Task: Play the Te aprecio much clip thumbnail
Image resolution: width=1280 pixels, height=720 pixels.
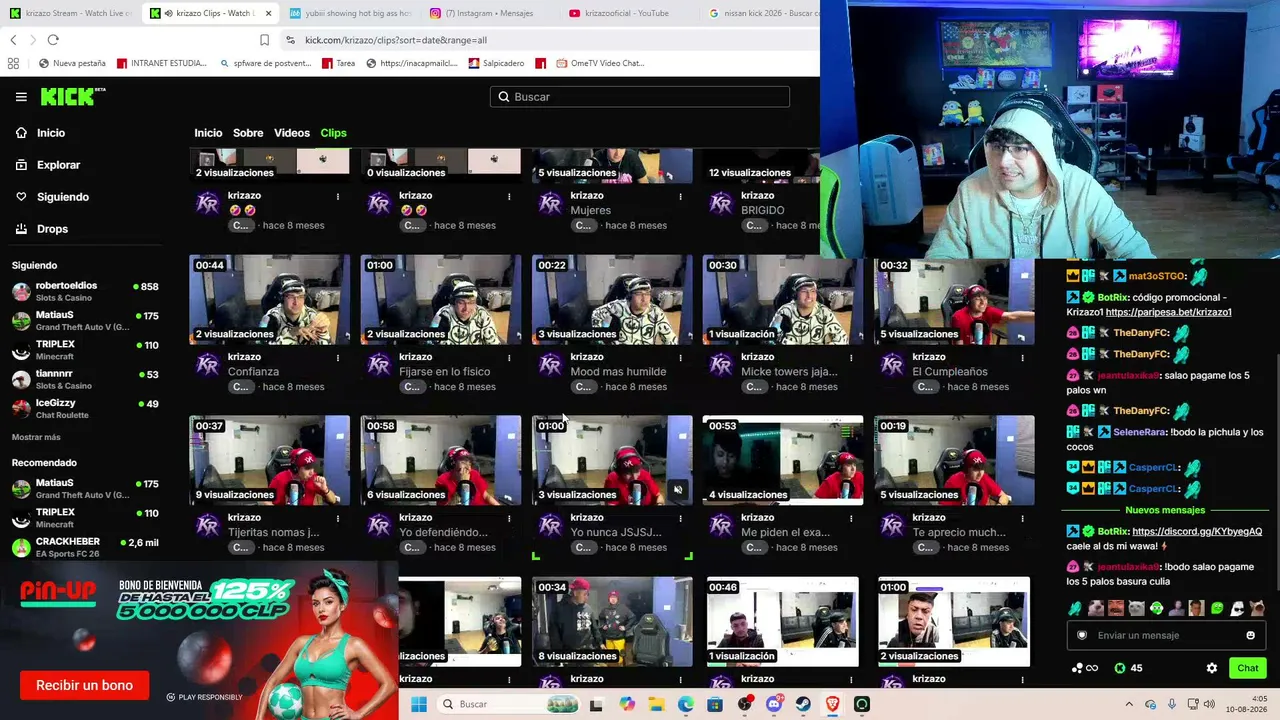Action: [954, 460]
